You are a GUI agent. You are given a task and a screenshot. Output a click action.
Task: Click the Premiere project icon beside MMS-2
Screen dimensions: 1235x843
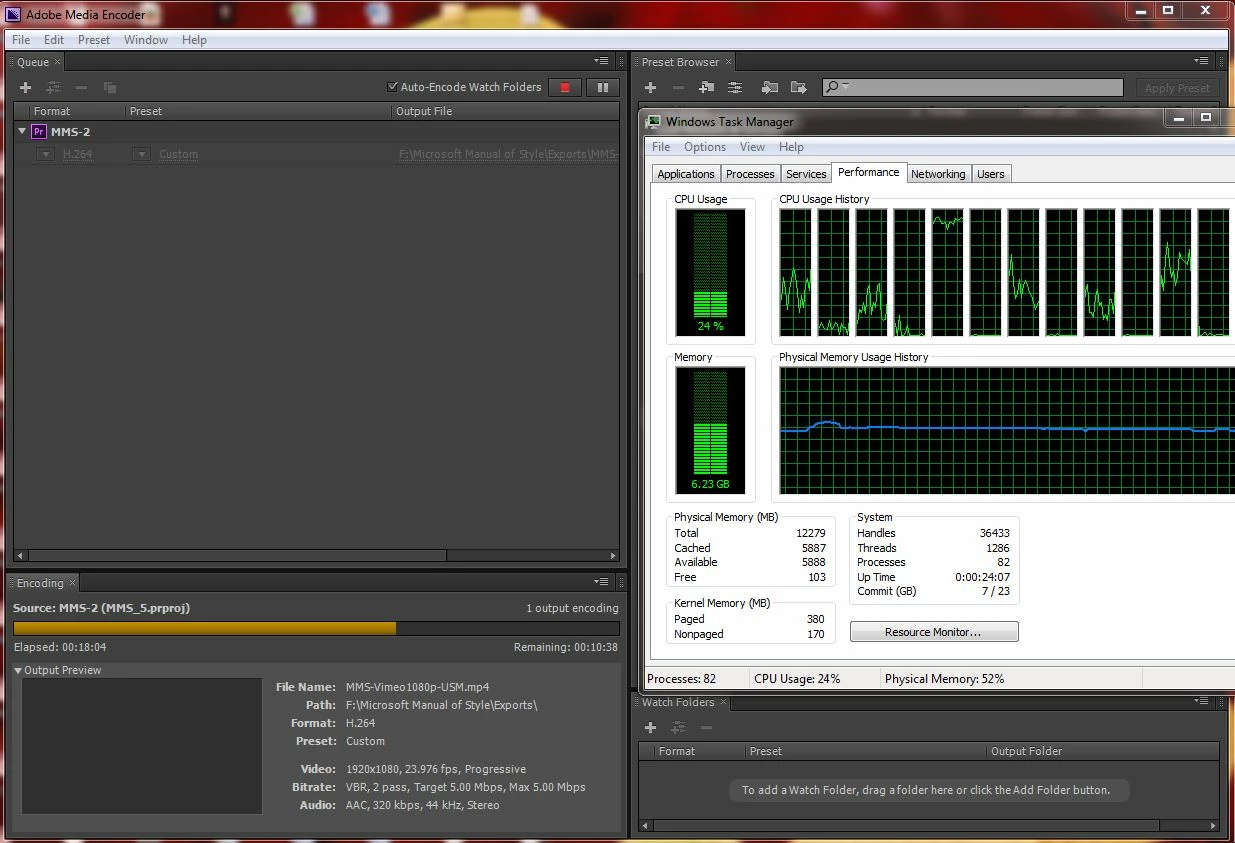pos(39,132)
